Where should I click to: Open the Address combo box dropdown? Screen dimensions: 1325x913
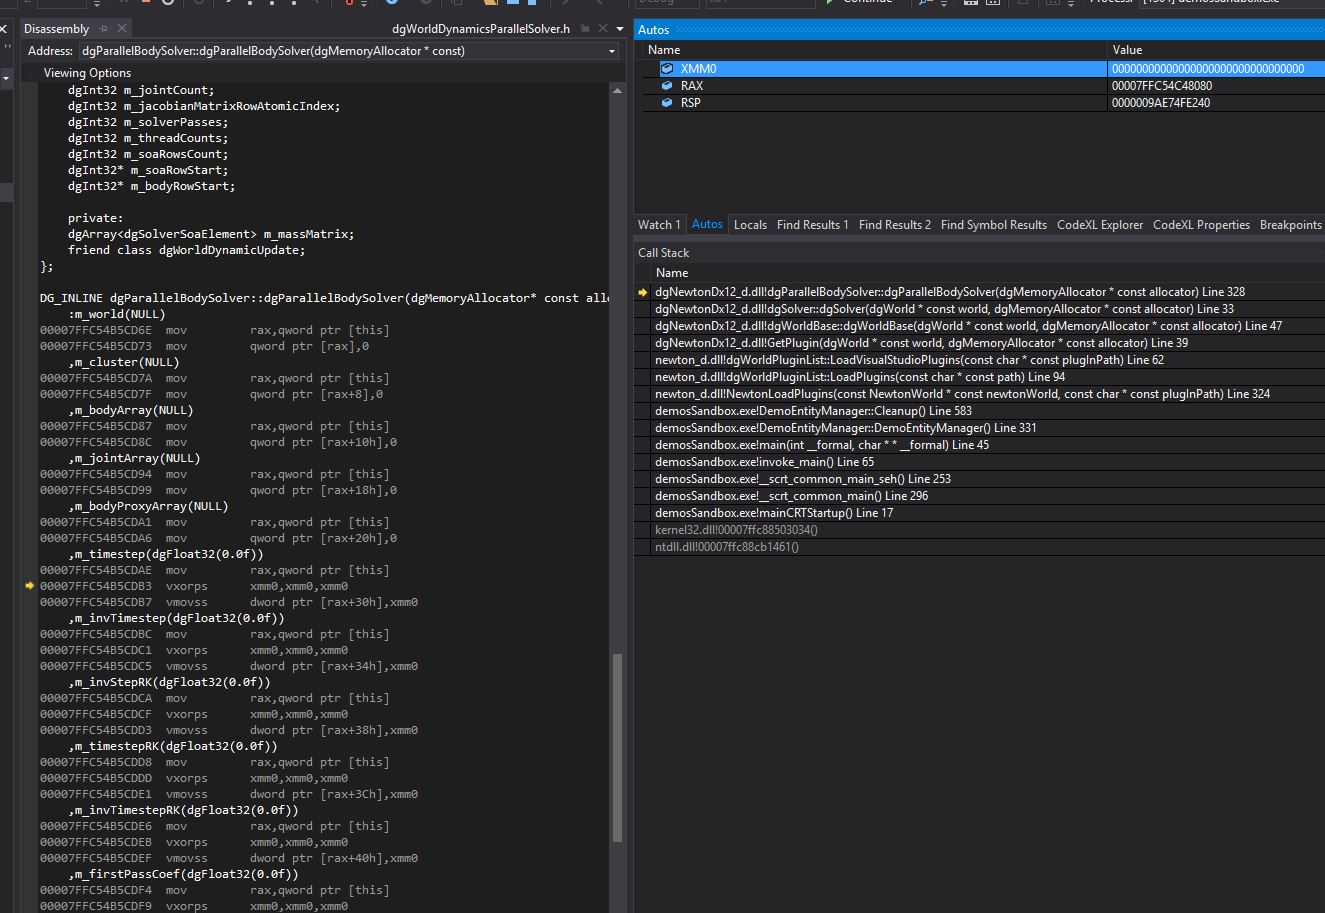tap(611, 51)
